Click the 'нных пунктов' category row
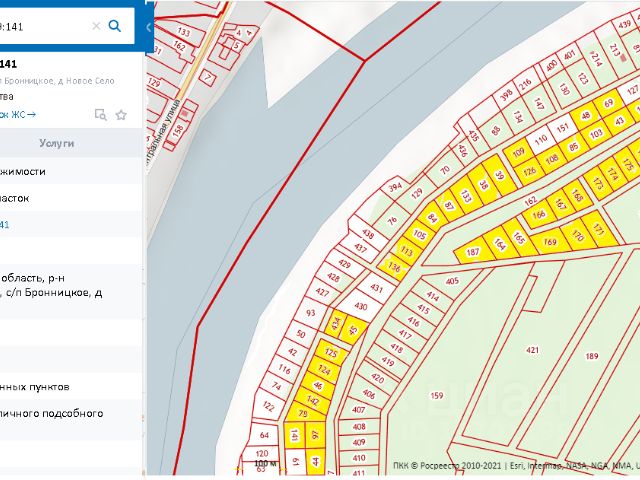 click(71, 387)
